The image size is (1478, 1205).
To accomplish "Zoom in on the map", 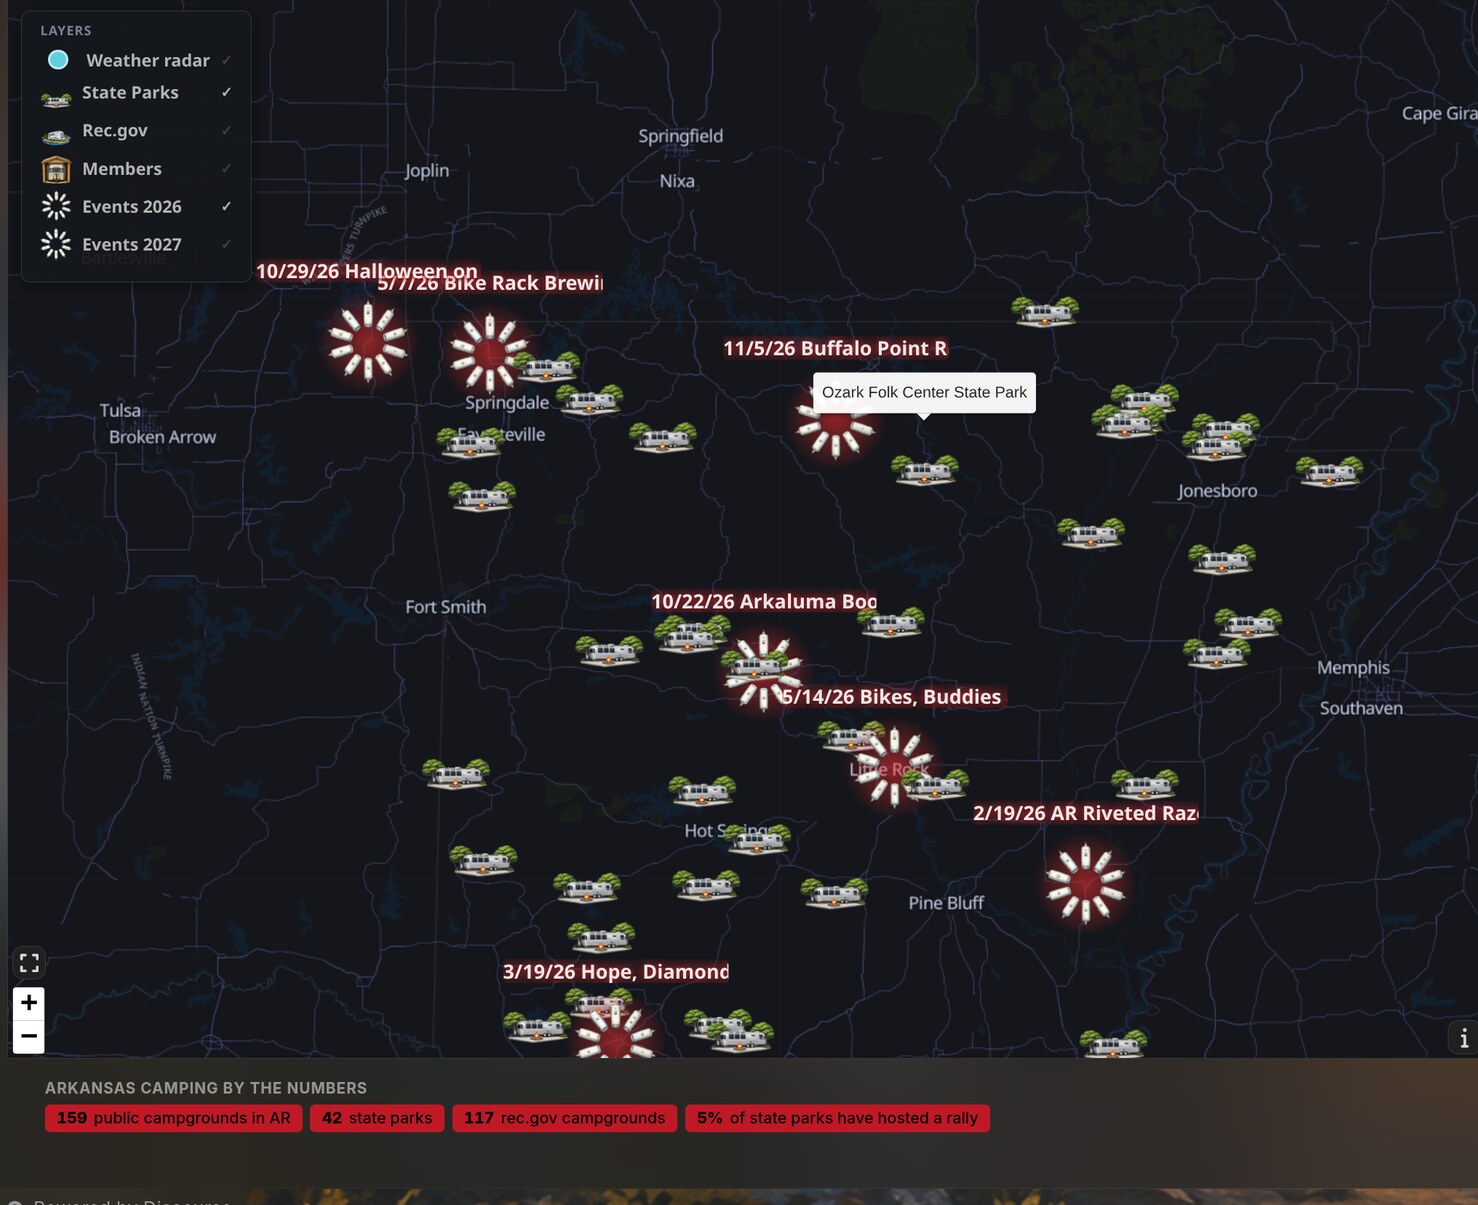I will click(29, 1002).
